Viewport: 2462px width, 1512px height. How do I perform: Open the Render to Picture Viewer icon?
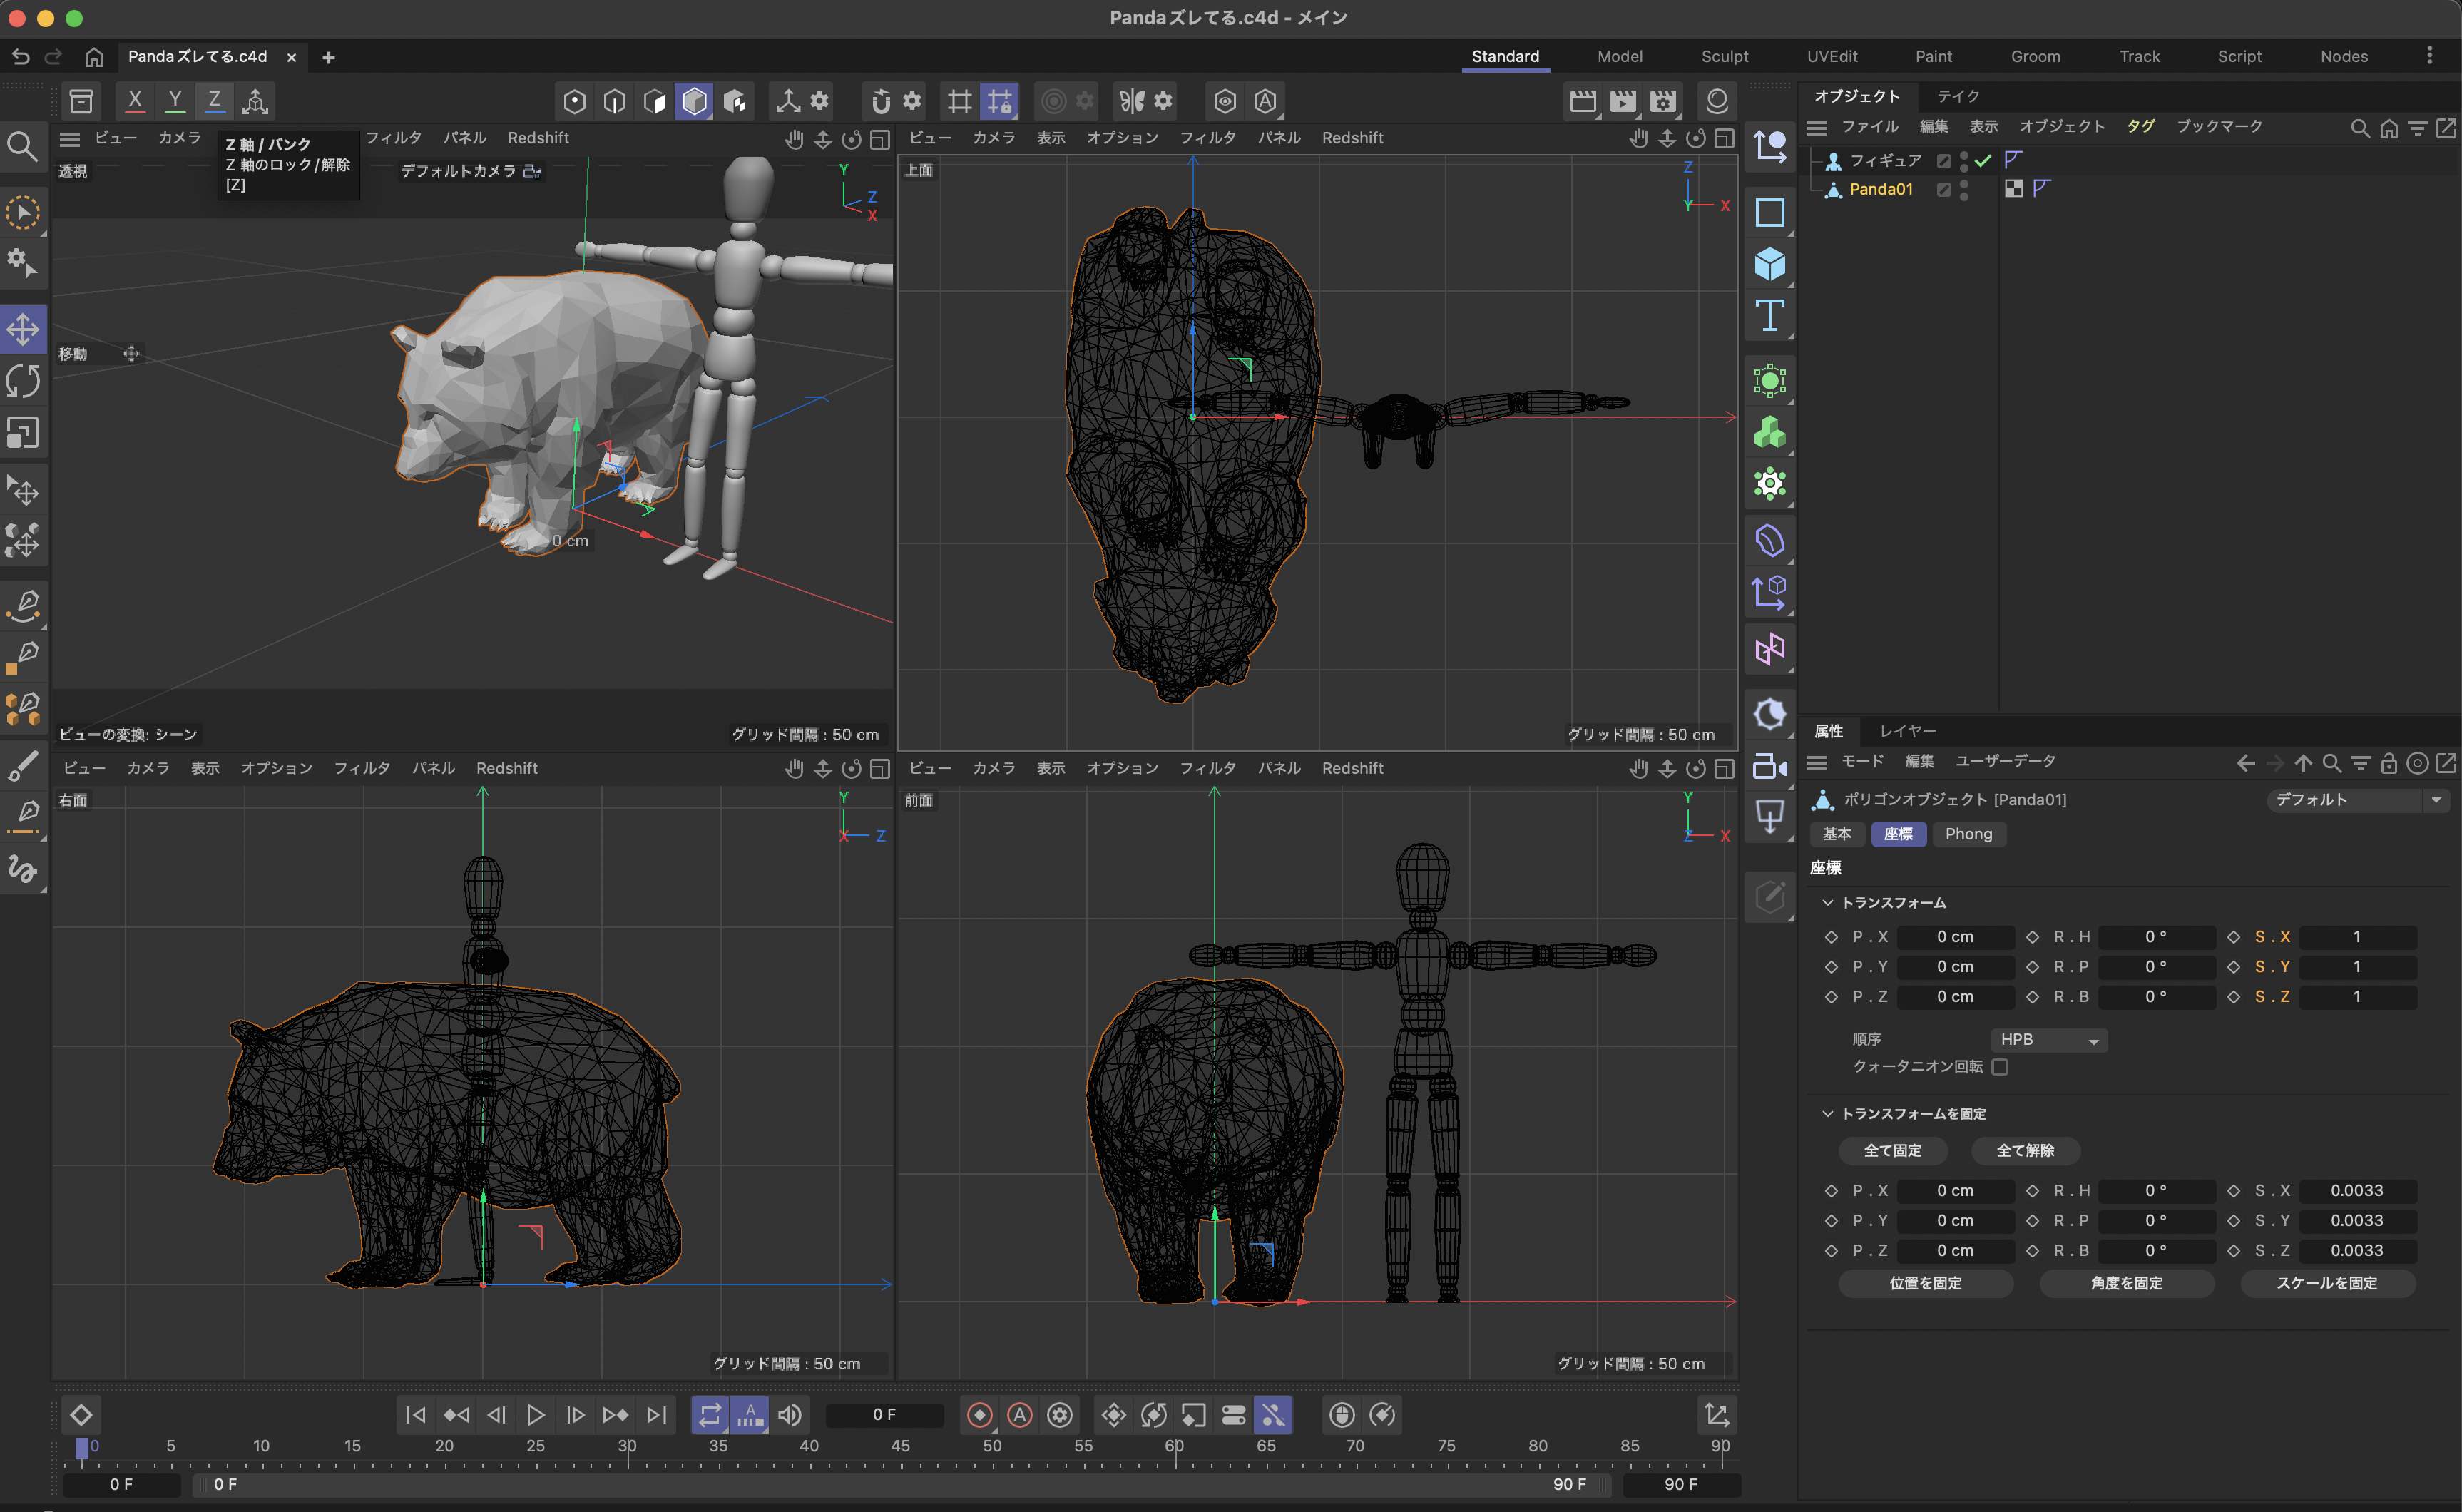[x=1623, y=100]
